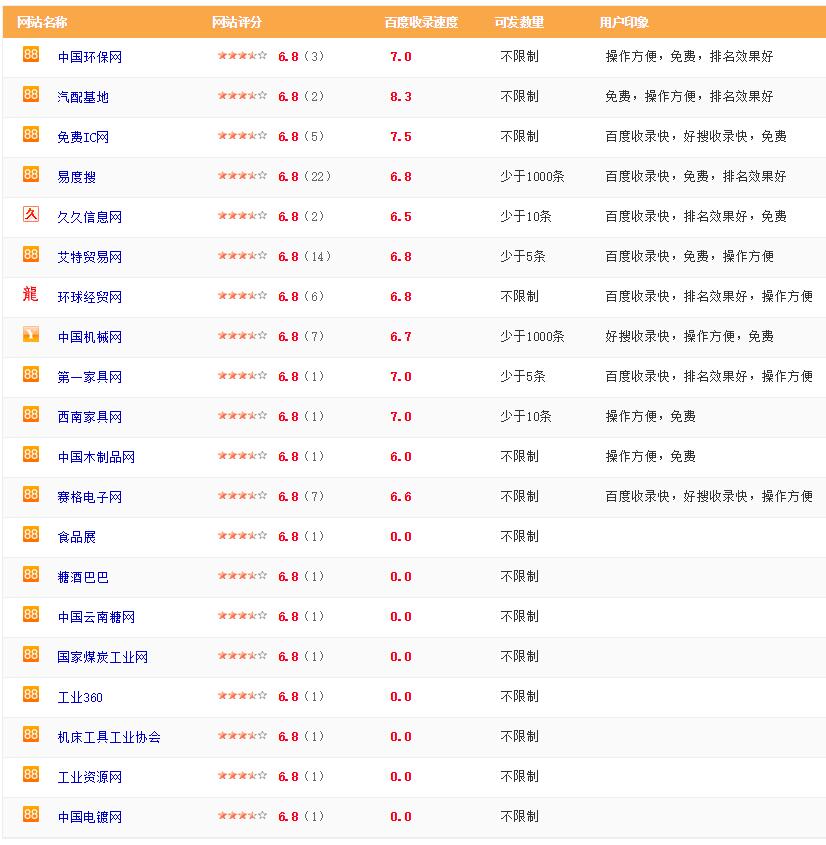Click the red 龍 logo of 环球经贸网
826x845 pixels.
pyautogui.click(x=31, y=294)
